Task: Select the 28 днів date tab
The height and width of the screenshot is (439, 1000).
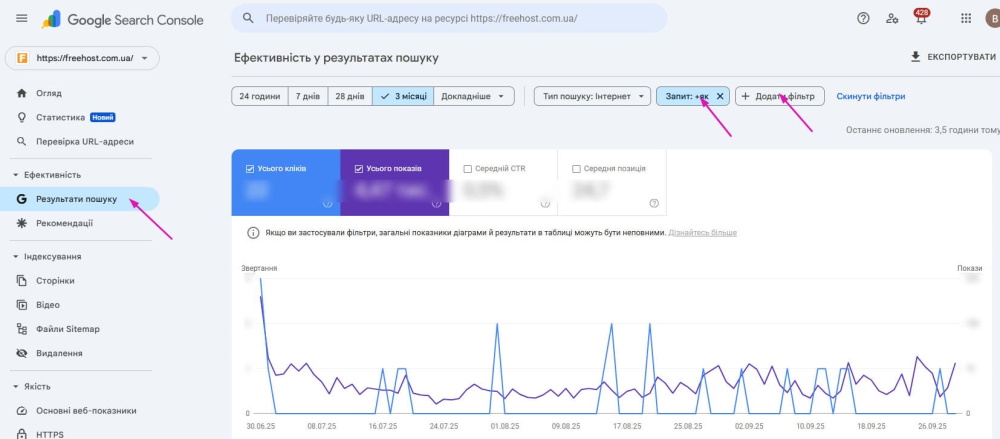Action: pos(349,97)
